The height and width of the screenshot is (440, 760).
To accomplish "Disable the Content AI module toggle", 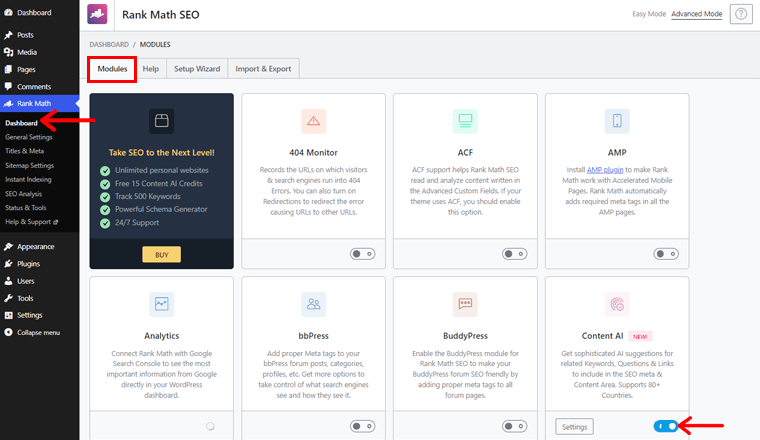I will pos(666,426).
